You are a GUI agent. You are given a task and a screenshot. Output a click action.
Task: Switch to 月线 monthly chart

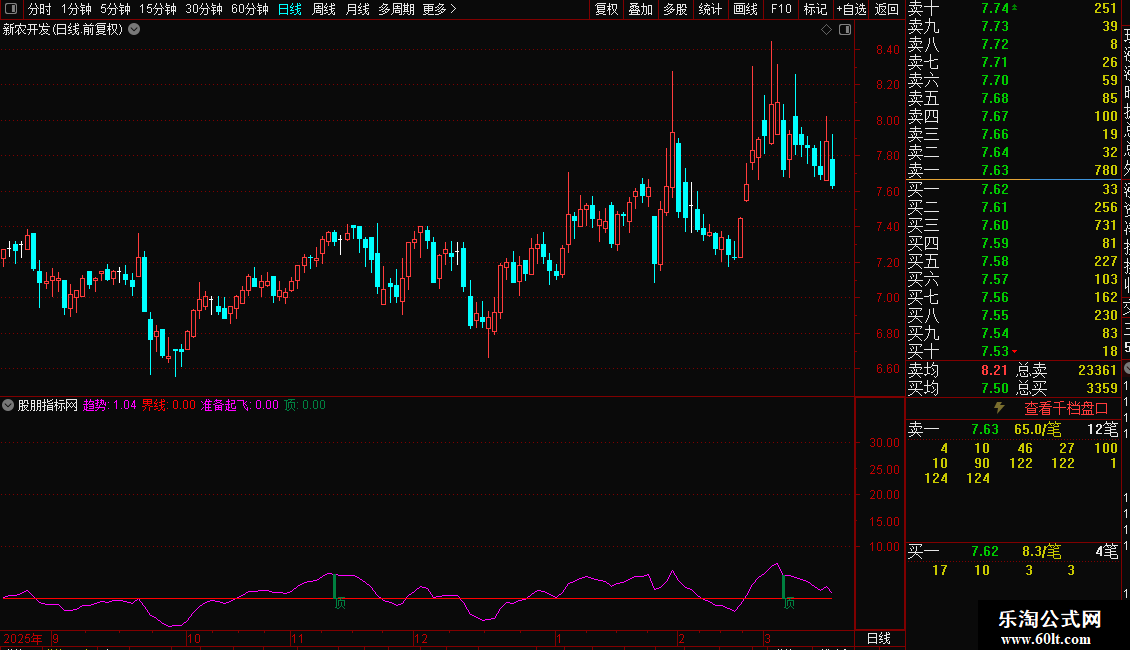(357, 9)
